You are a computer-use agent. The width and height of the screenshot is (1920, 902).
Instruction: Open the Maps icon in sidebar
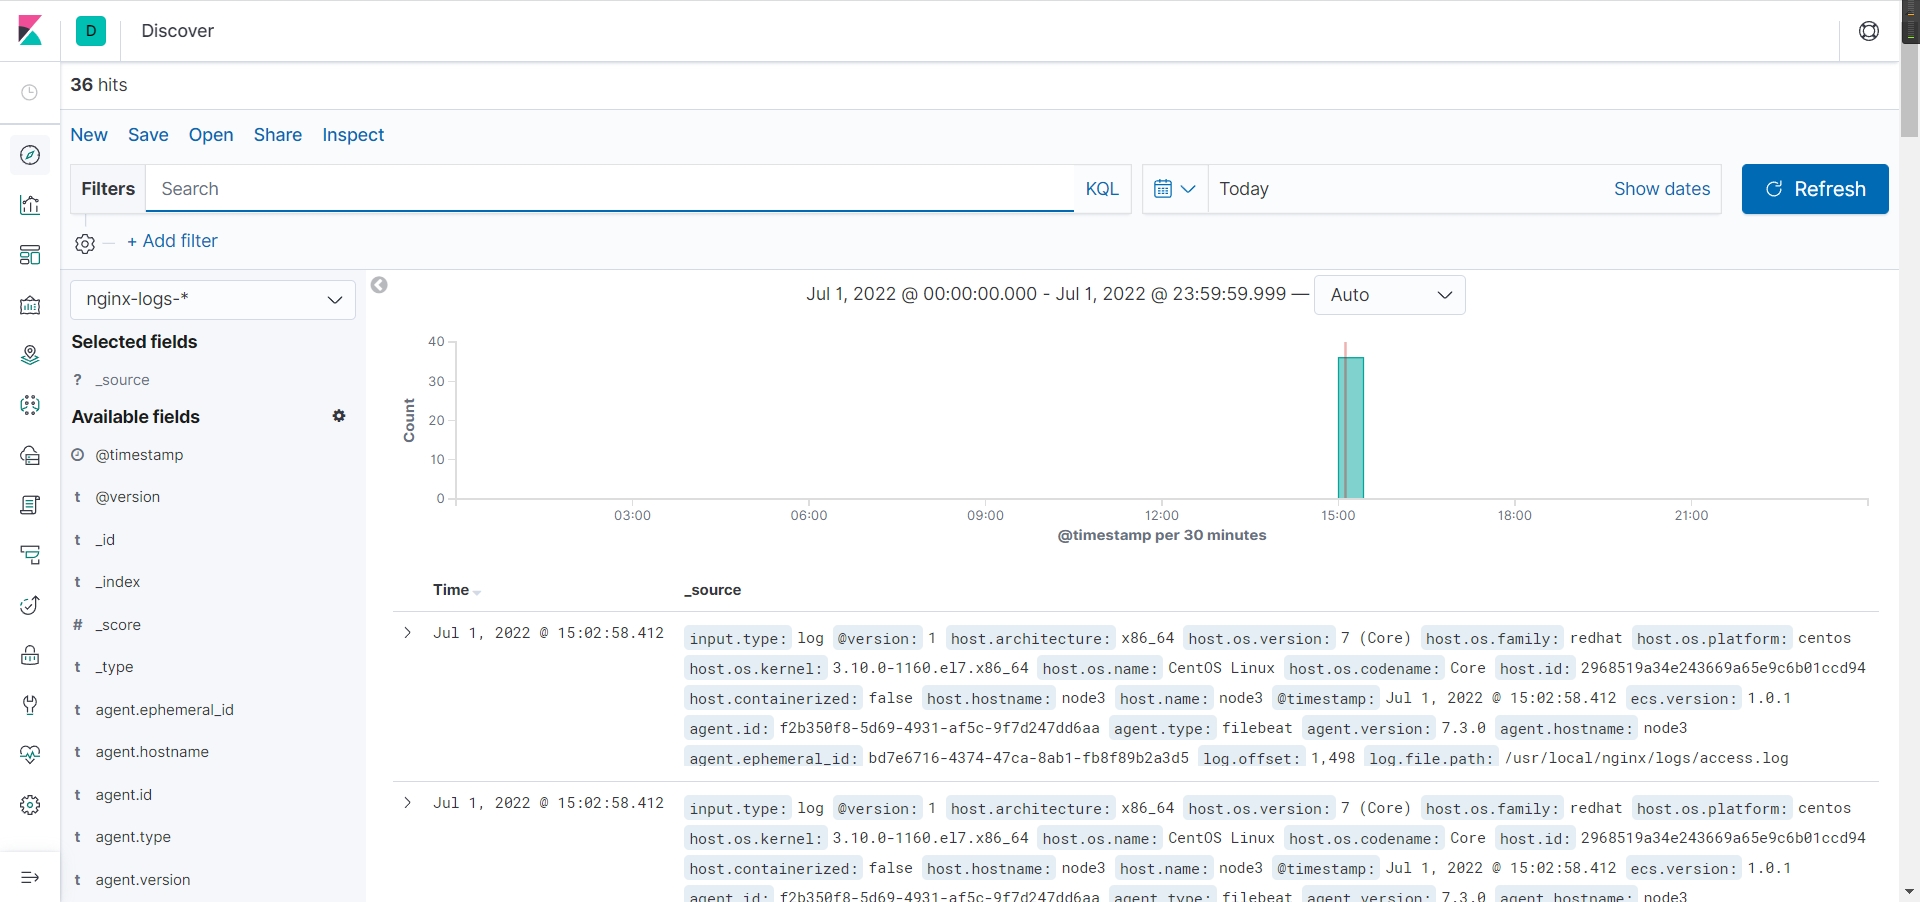pyautogui.click(x=30, y=355)
